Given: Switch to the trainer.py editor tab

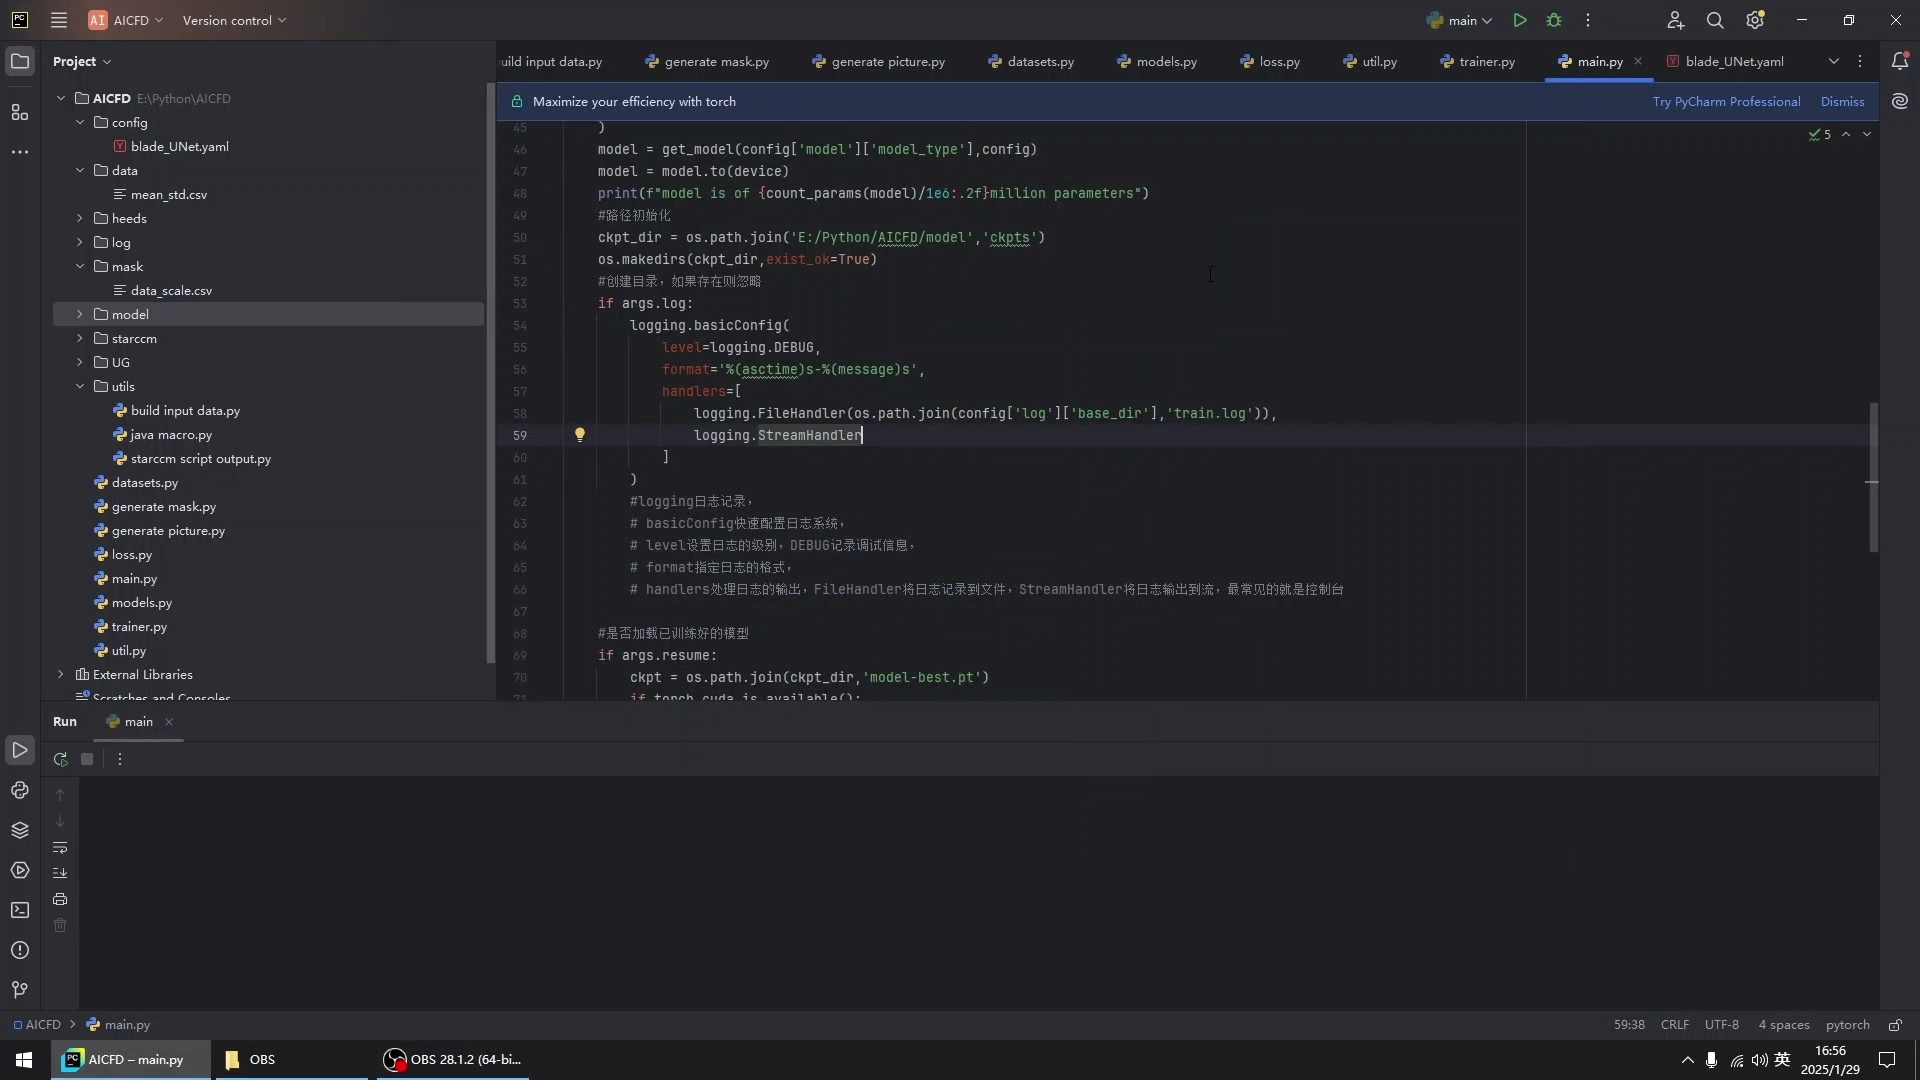Looking at the screenshot, I should (x=1486, y=61).
